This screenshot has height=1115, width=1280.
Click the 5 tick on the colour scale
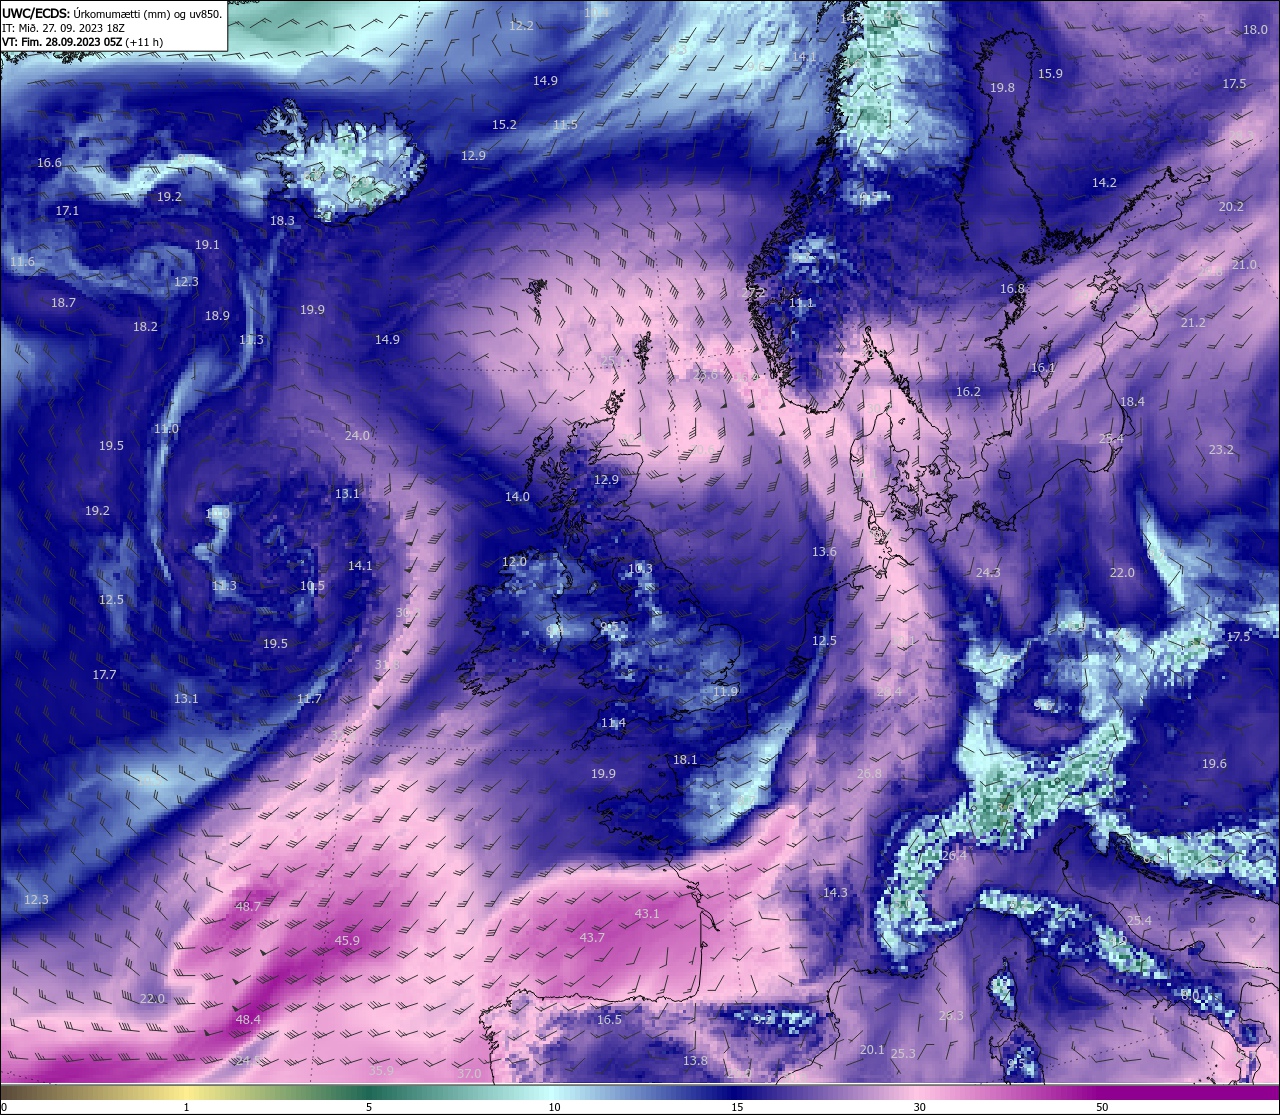tap(369, 1107)
